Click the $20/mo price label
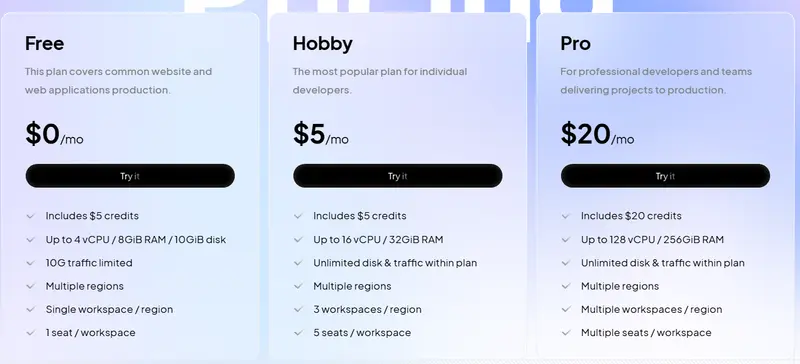800x364 pixels. coord(597,134)
